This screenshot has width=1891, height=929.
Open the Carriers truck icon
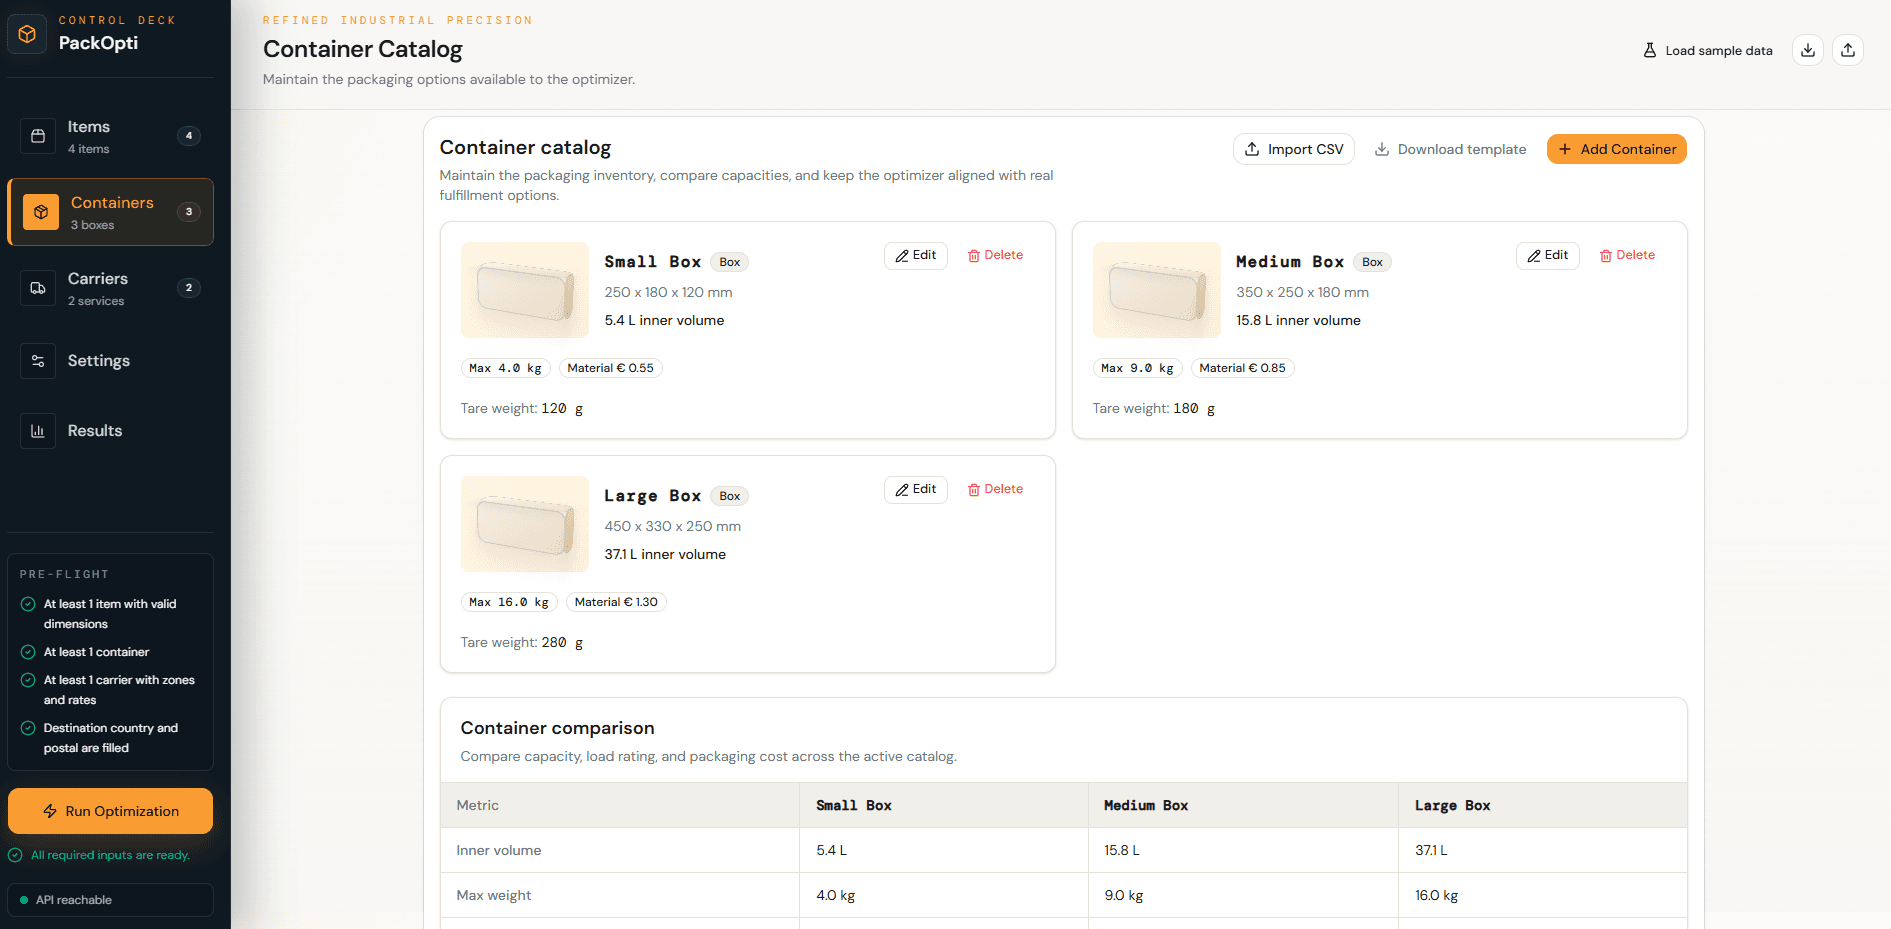(x=38, y=288)
